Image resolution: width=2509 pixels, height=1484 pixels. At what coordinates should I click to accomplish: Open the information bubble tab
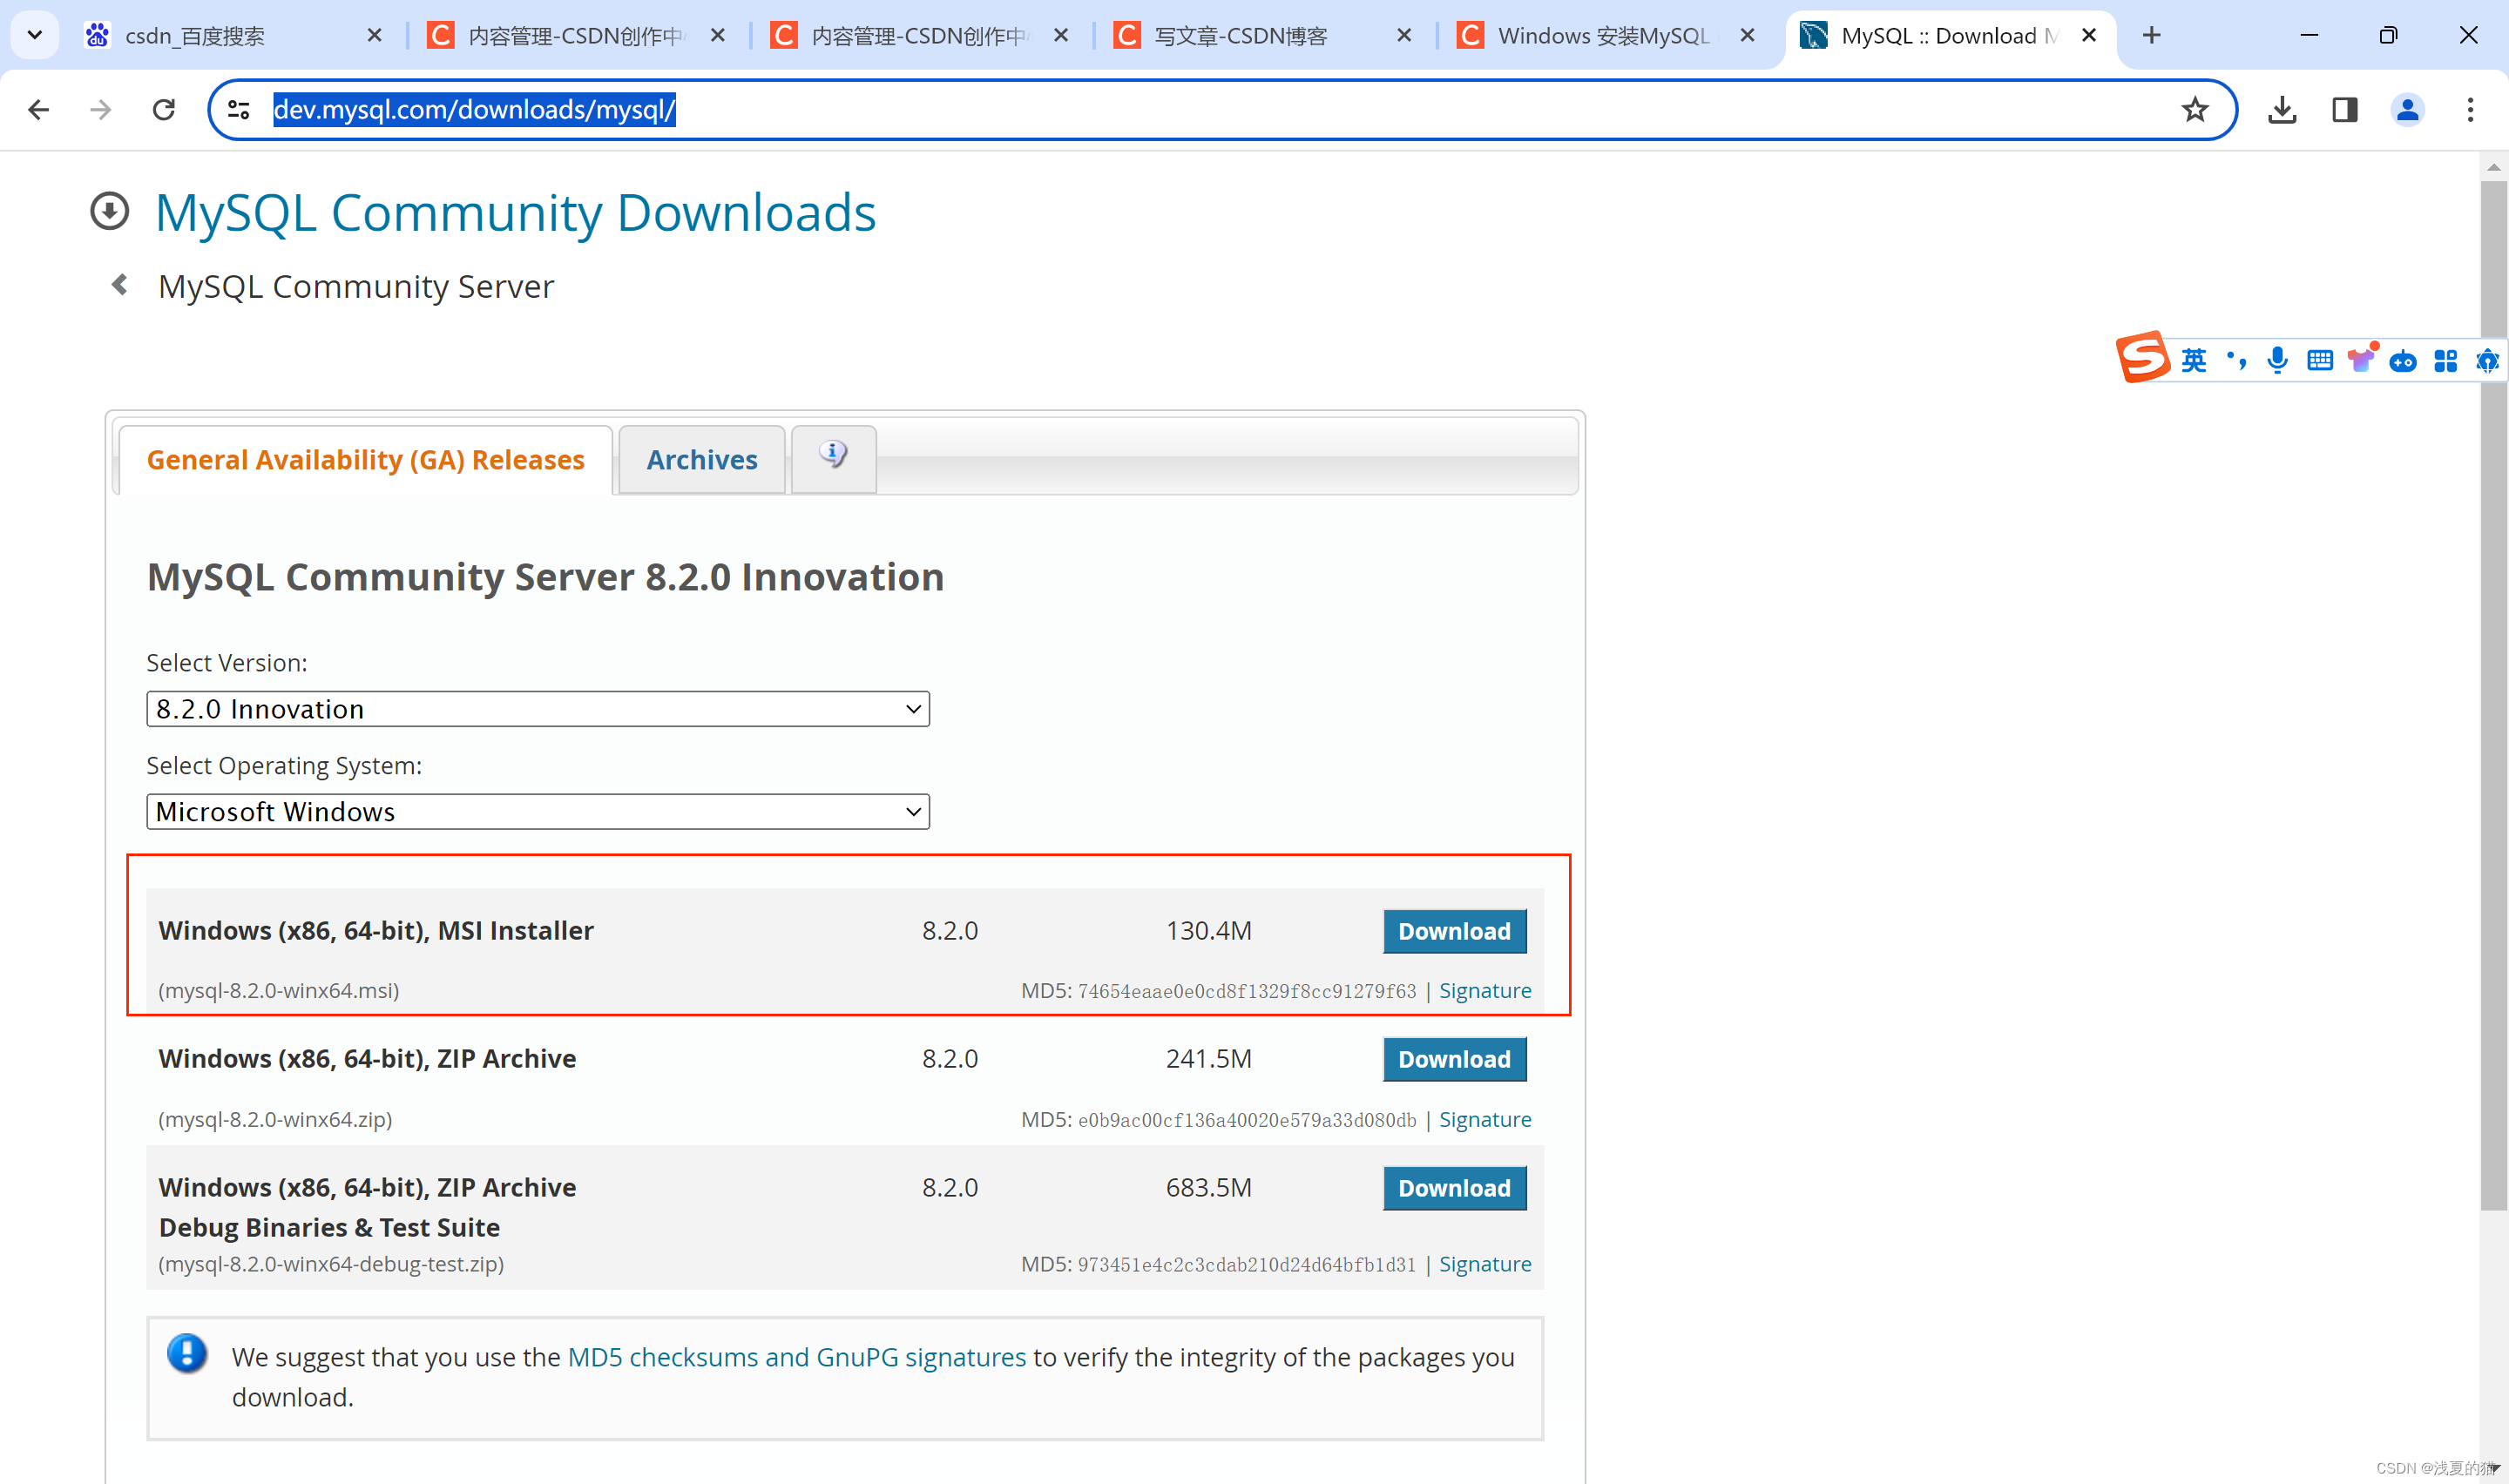click(833, 458)
